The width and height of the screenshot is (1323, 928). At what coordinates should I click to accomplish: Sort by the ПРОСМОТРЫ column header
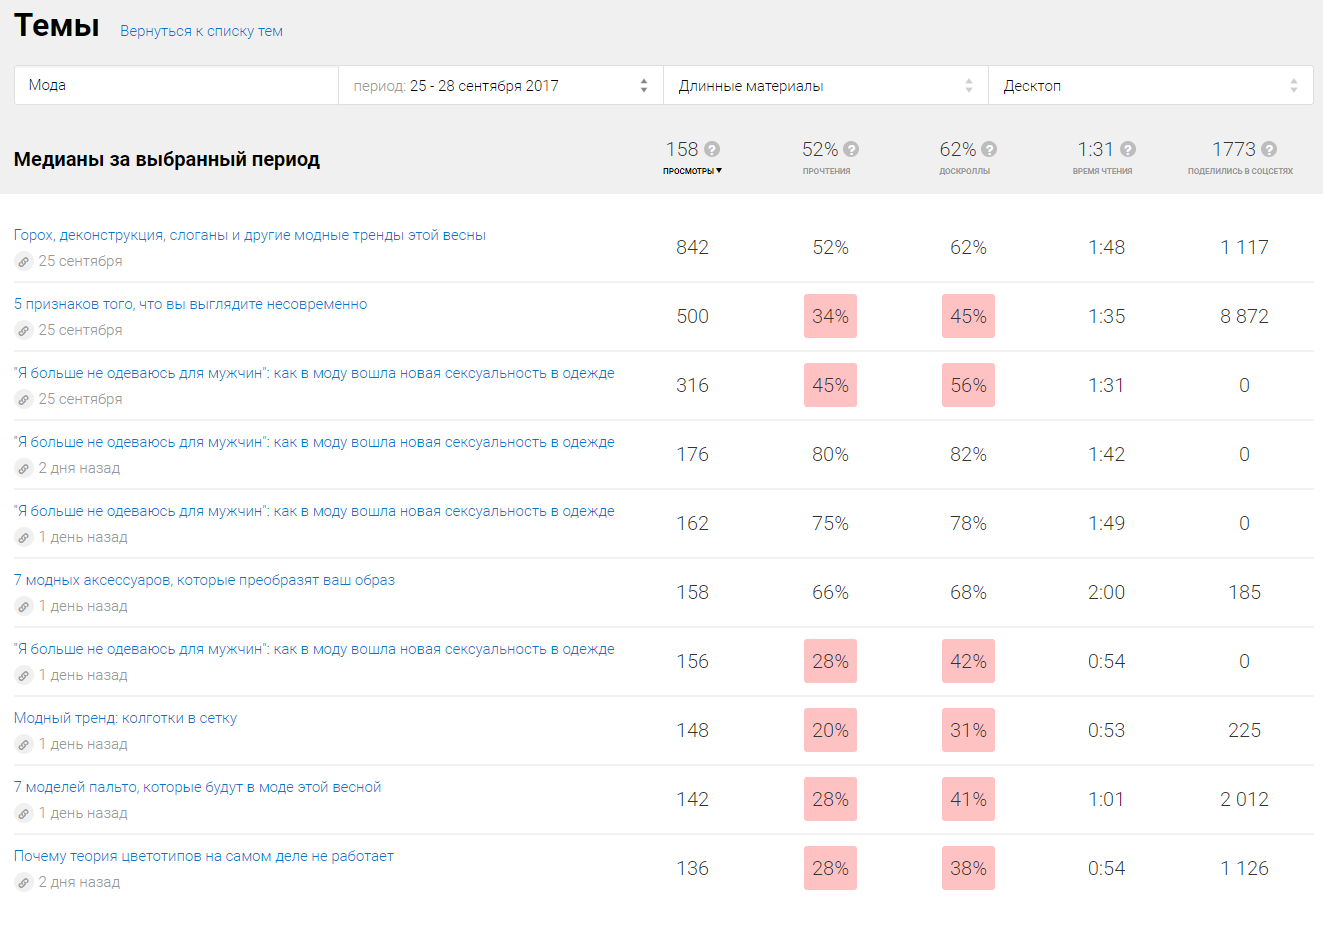pyautogui.click(x=691, y=171)
